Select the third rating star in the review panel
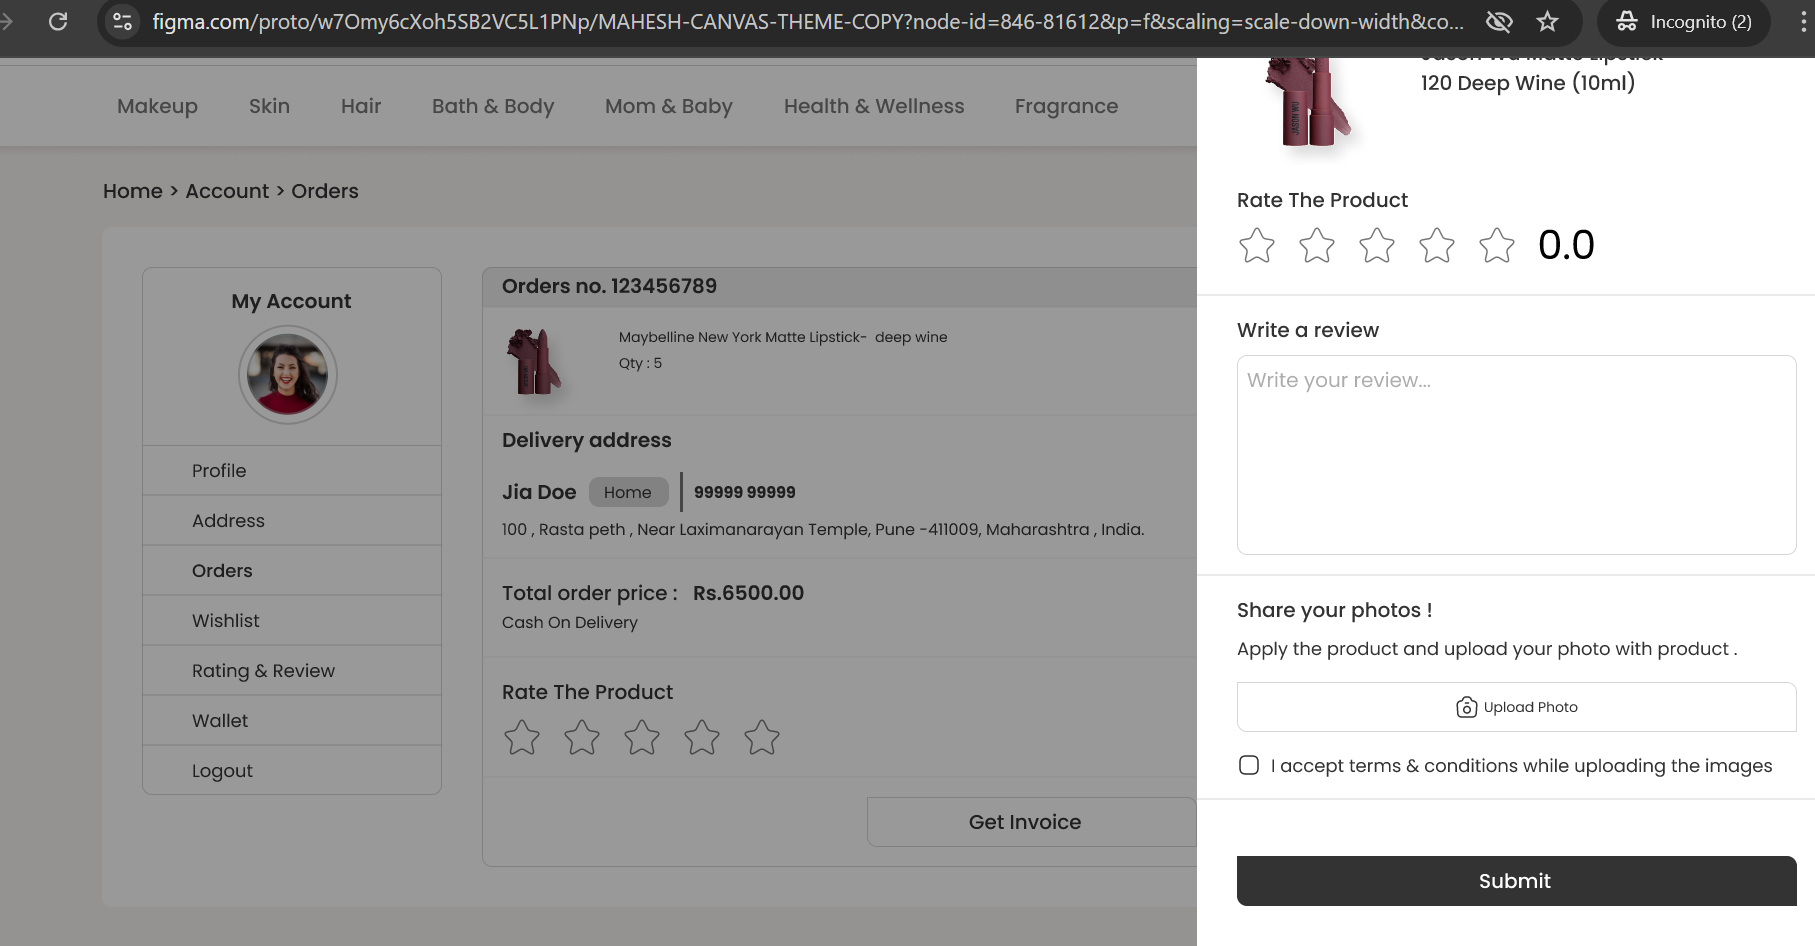The height and width of the screenshot is (946, 1815). coord(1377,245)
